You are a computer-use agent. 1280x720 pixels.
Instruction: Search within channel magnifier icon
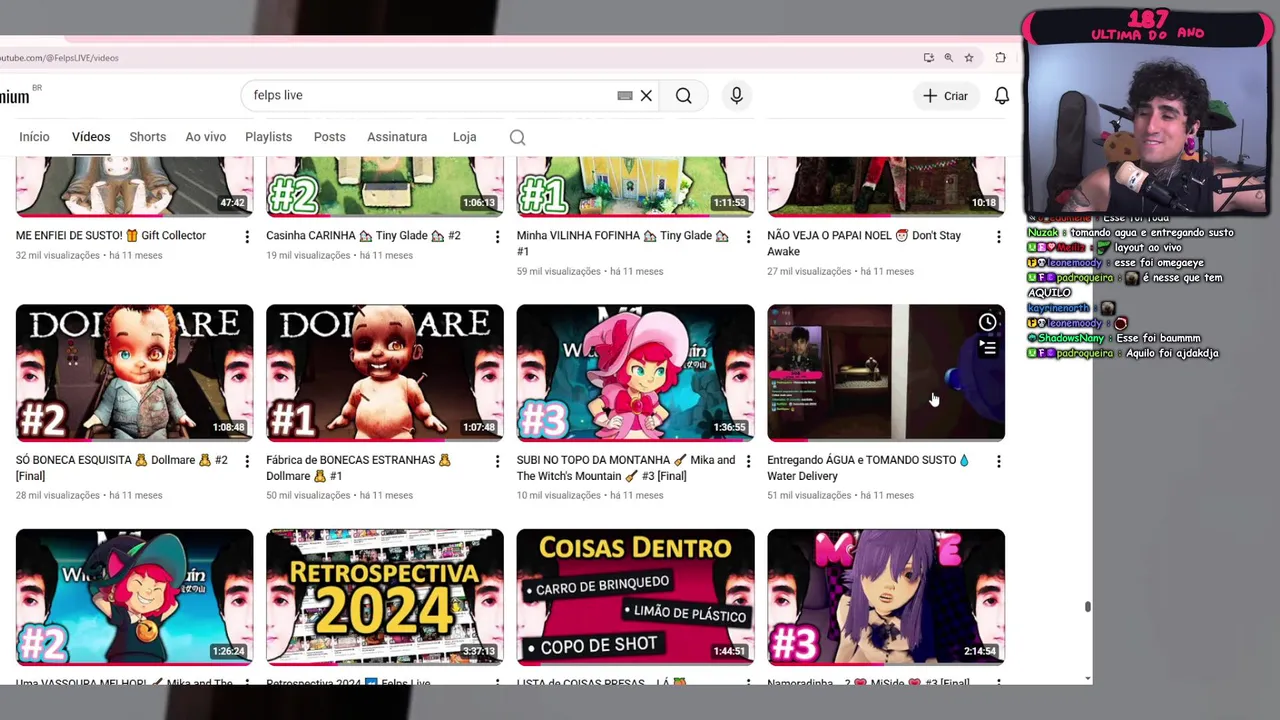[x=517, y=137]
